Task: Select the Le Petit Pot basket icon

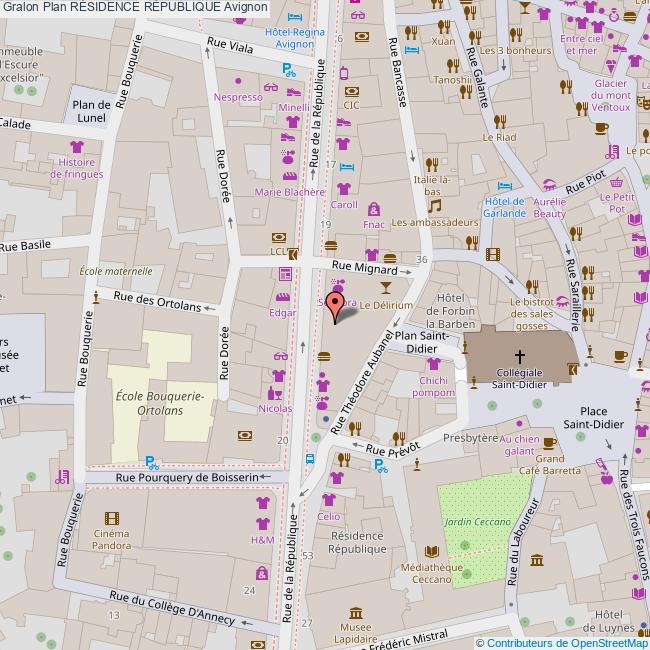Action: tap(616, 182)
